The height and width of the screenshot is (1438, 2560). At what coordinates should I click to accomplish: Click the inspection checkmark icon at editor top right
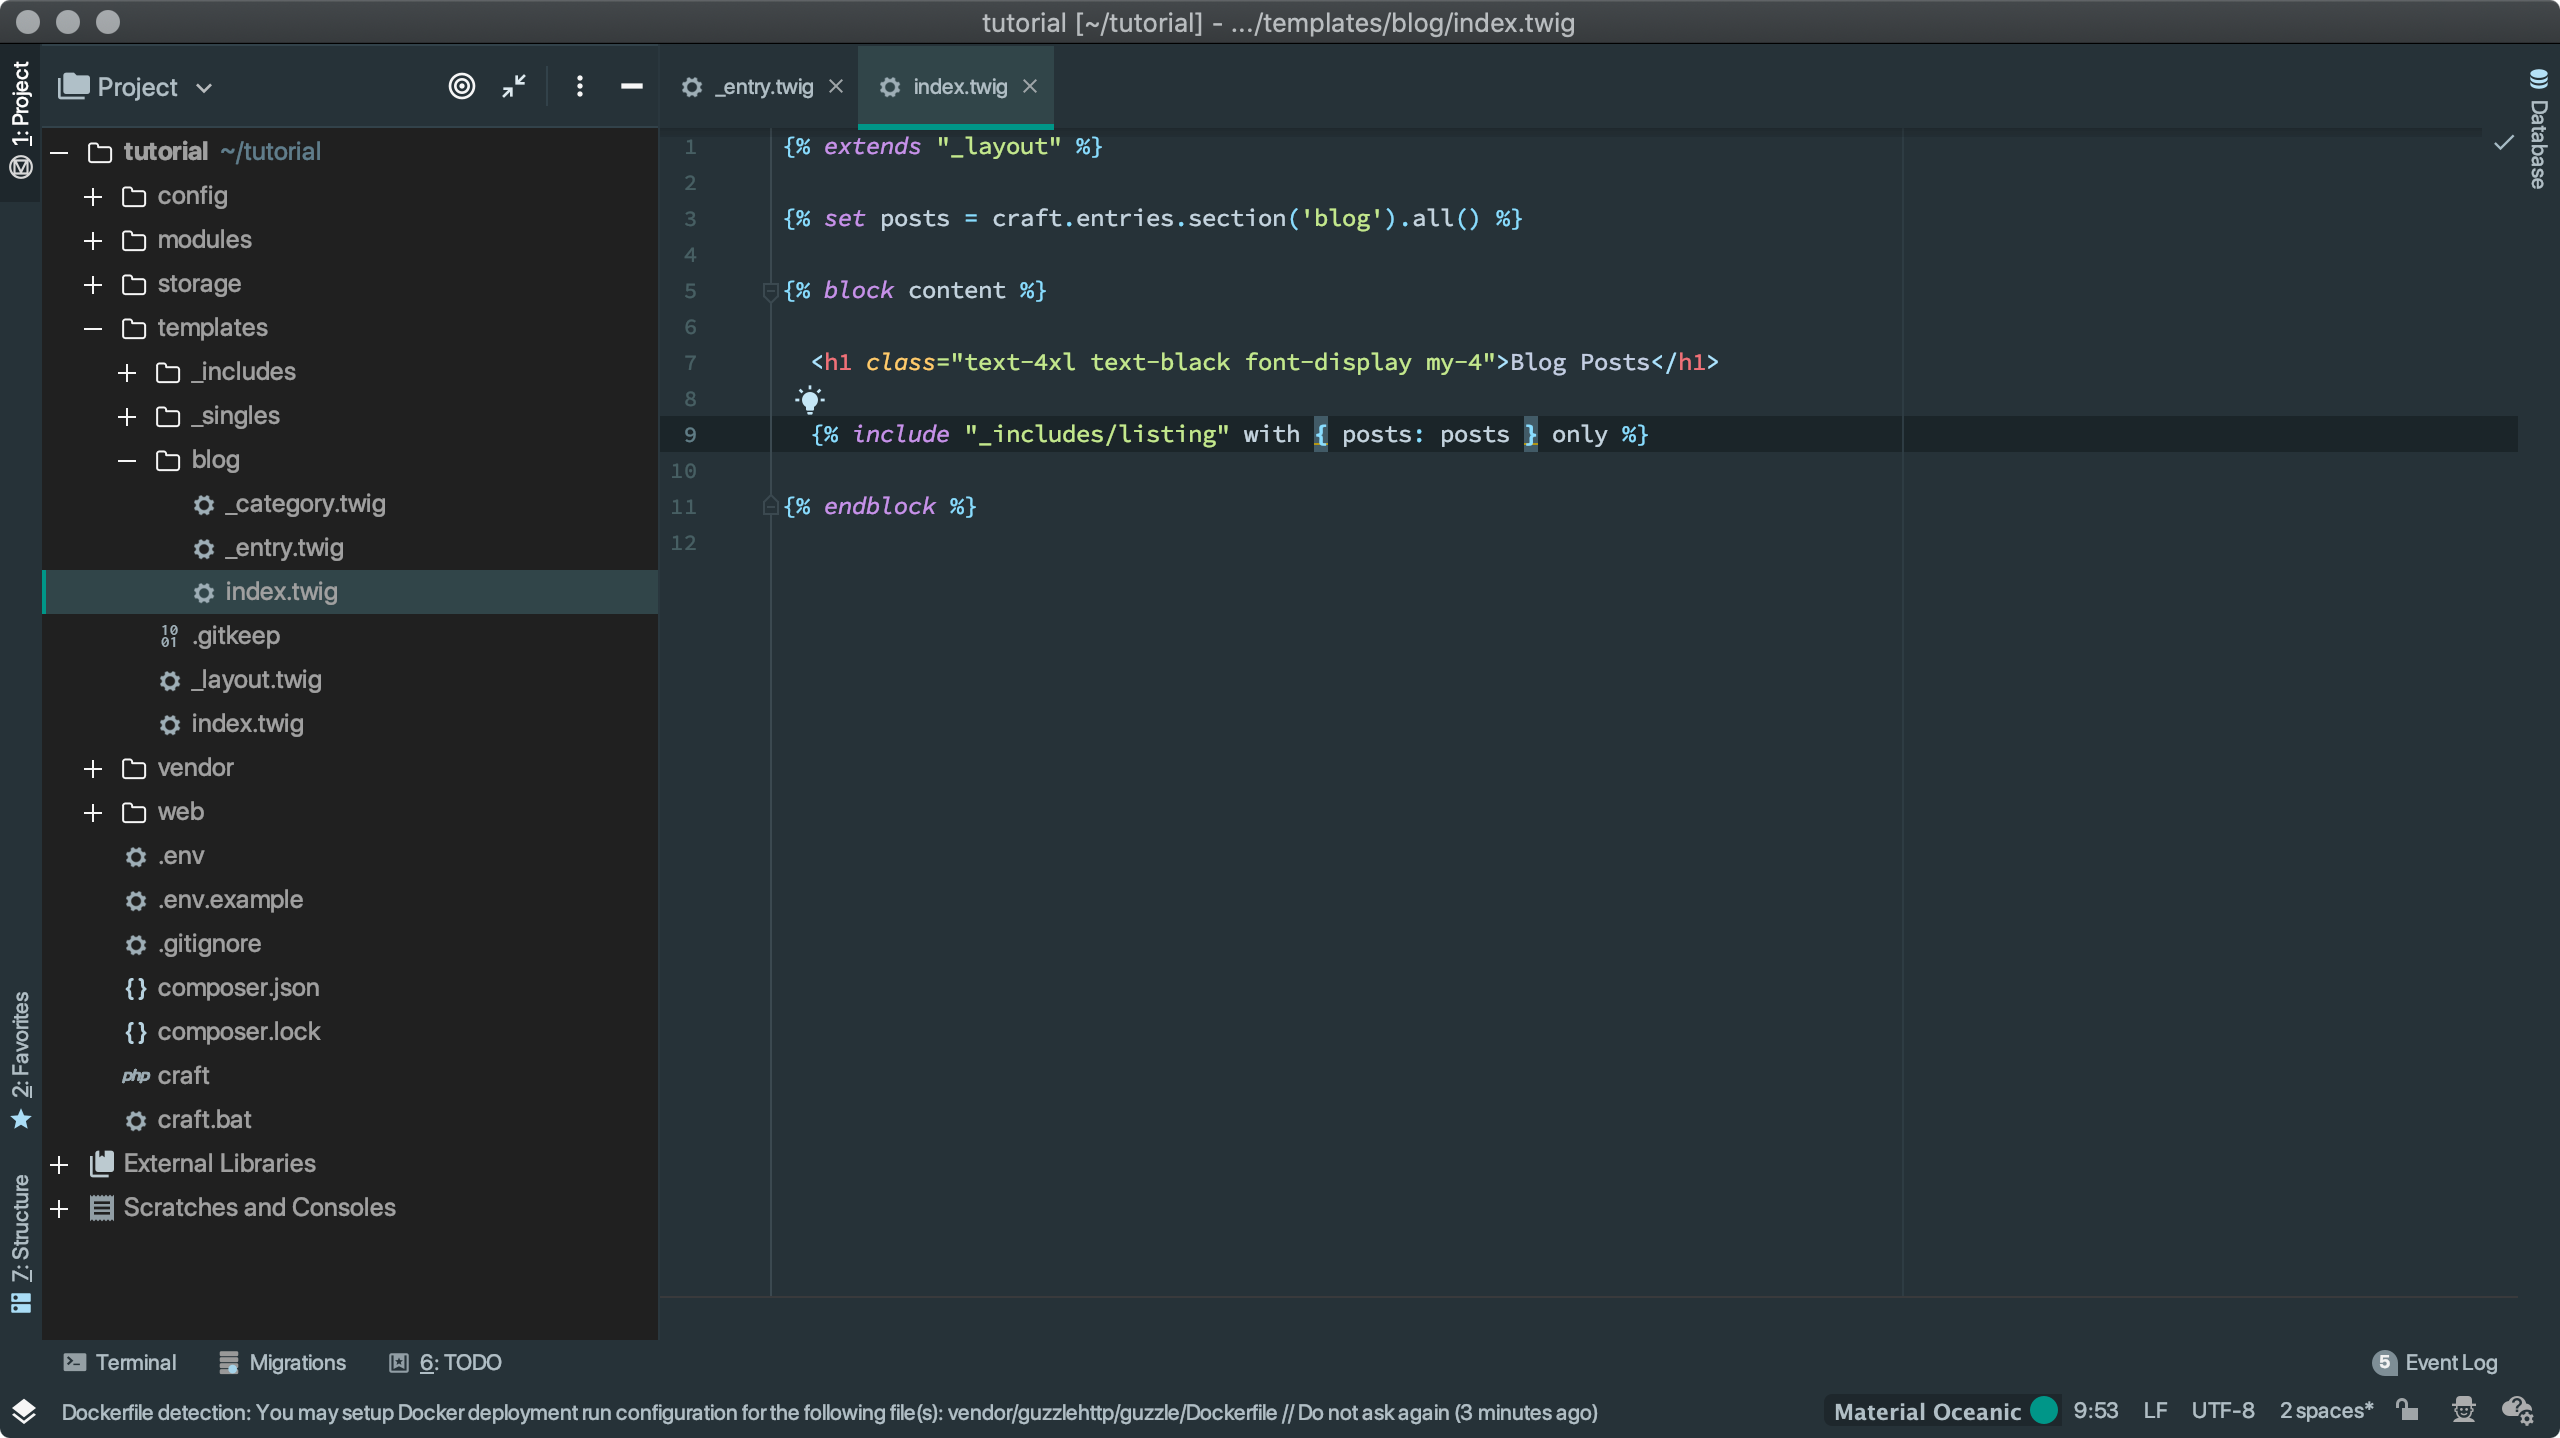[x=2503, y=143]
